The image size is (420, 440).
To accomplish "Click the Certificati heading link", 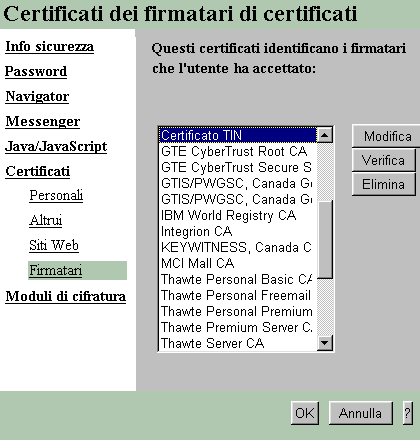I will pyautogui.click(x=38, y=171).
